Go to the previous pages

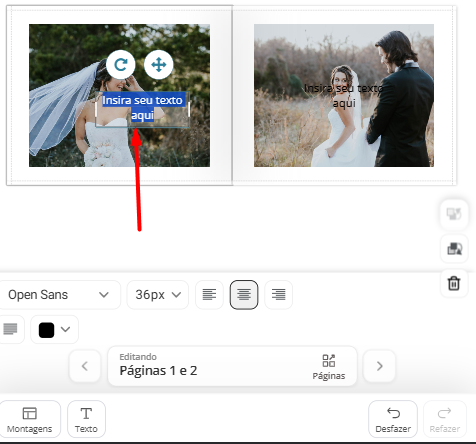(85, 366)
